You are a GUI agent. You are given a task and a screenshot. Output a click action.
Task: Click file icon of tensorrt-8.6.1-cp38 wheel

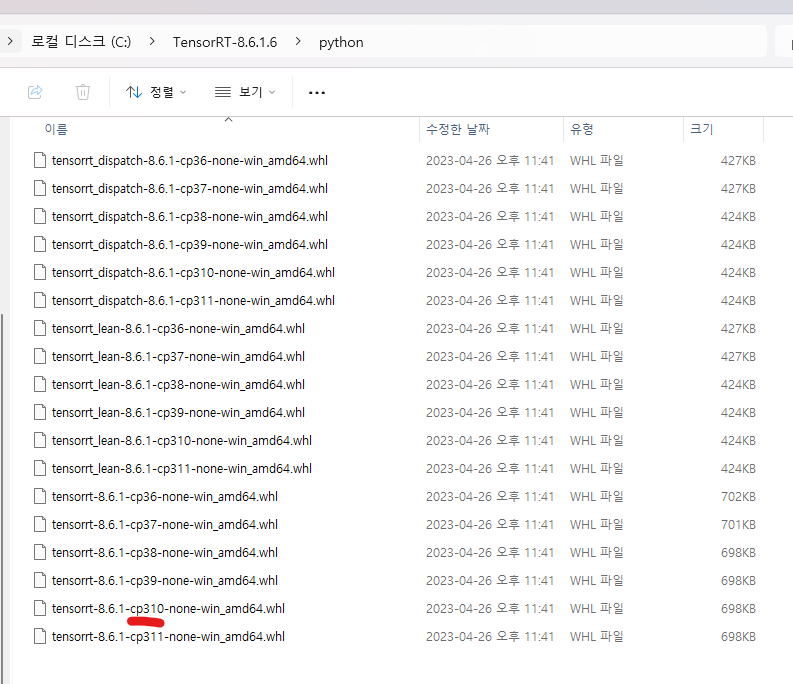tap(40, 552)
